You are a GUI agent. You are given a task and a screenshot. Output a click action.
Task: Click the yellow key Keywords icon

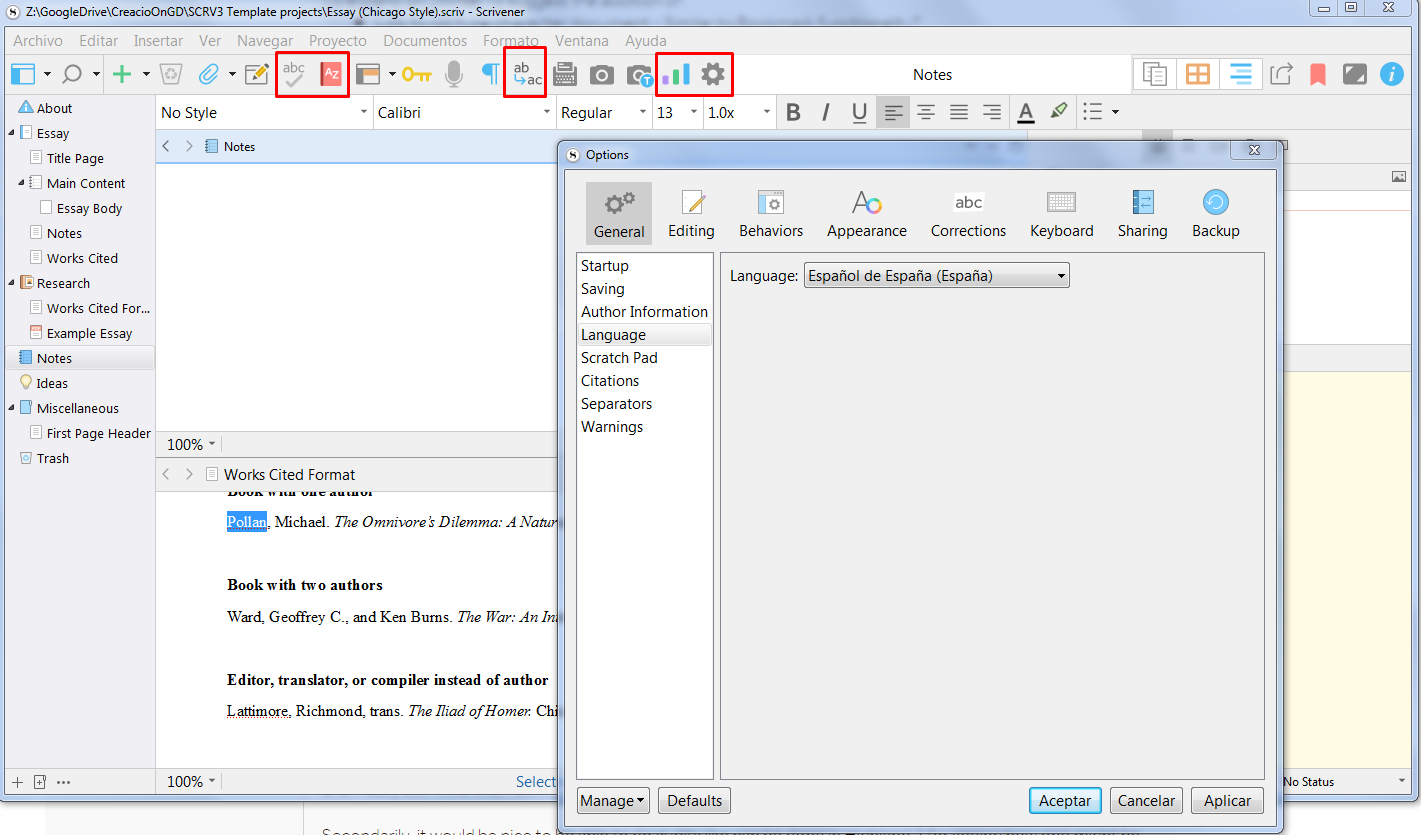pyautogui.click(x=416, y=74)
